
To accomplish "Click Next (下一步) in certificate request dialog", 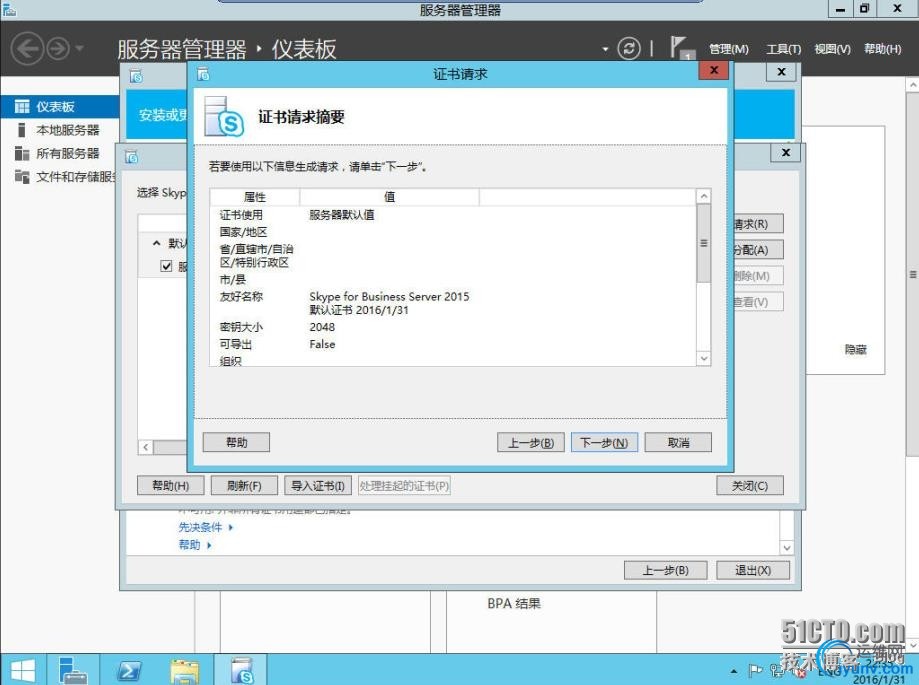I will coord(604,442).
